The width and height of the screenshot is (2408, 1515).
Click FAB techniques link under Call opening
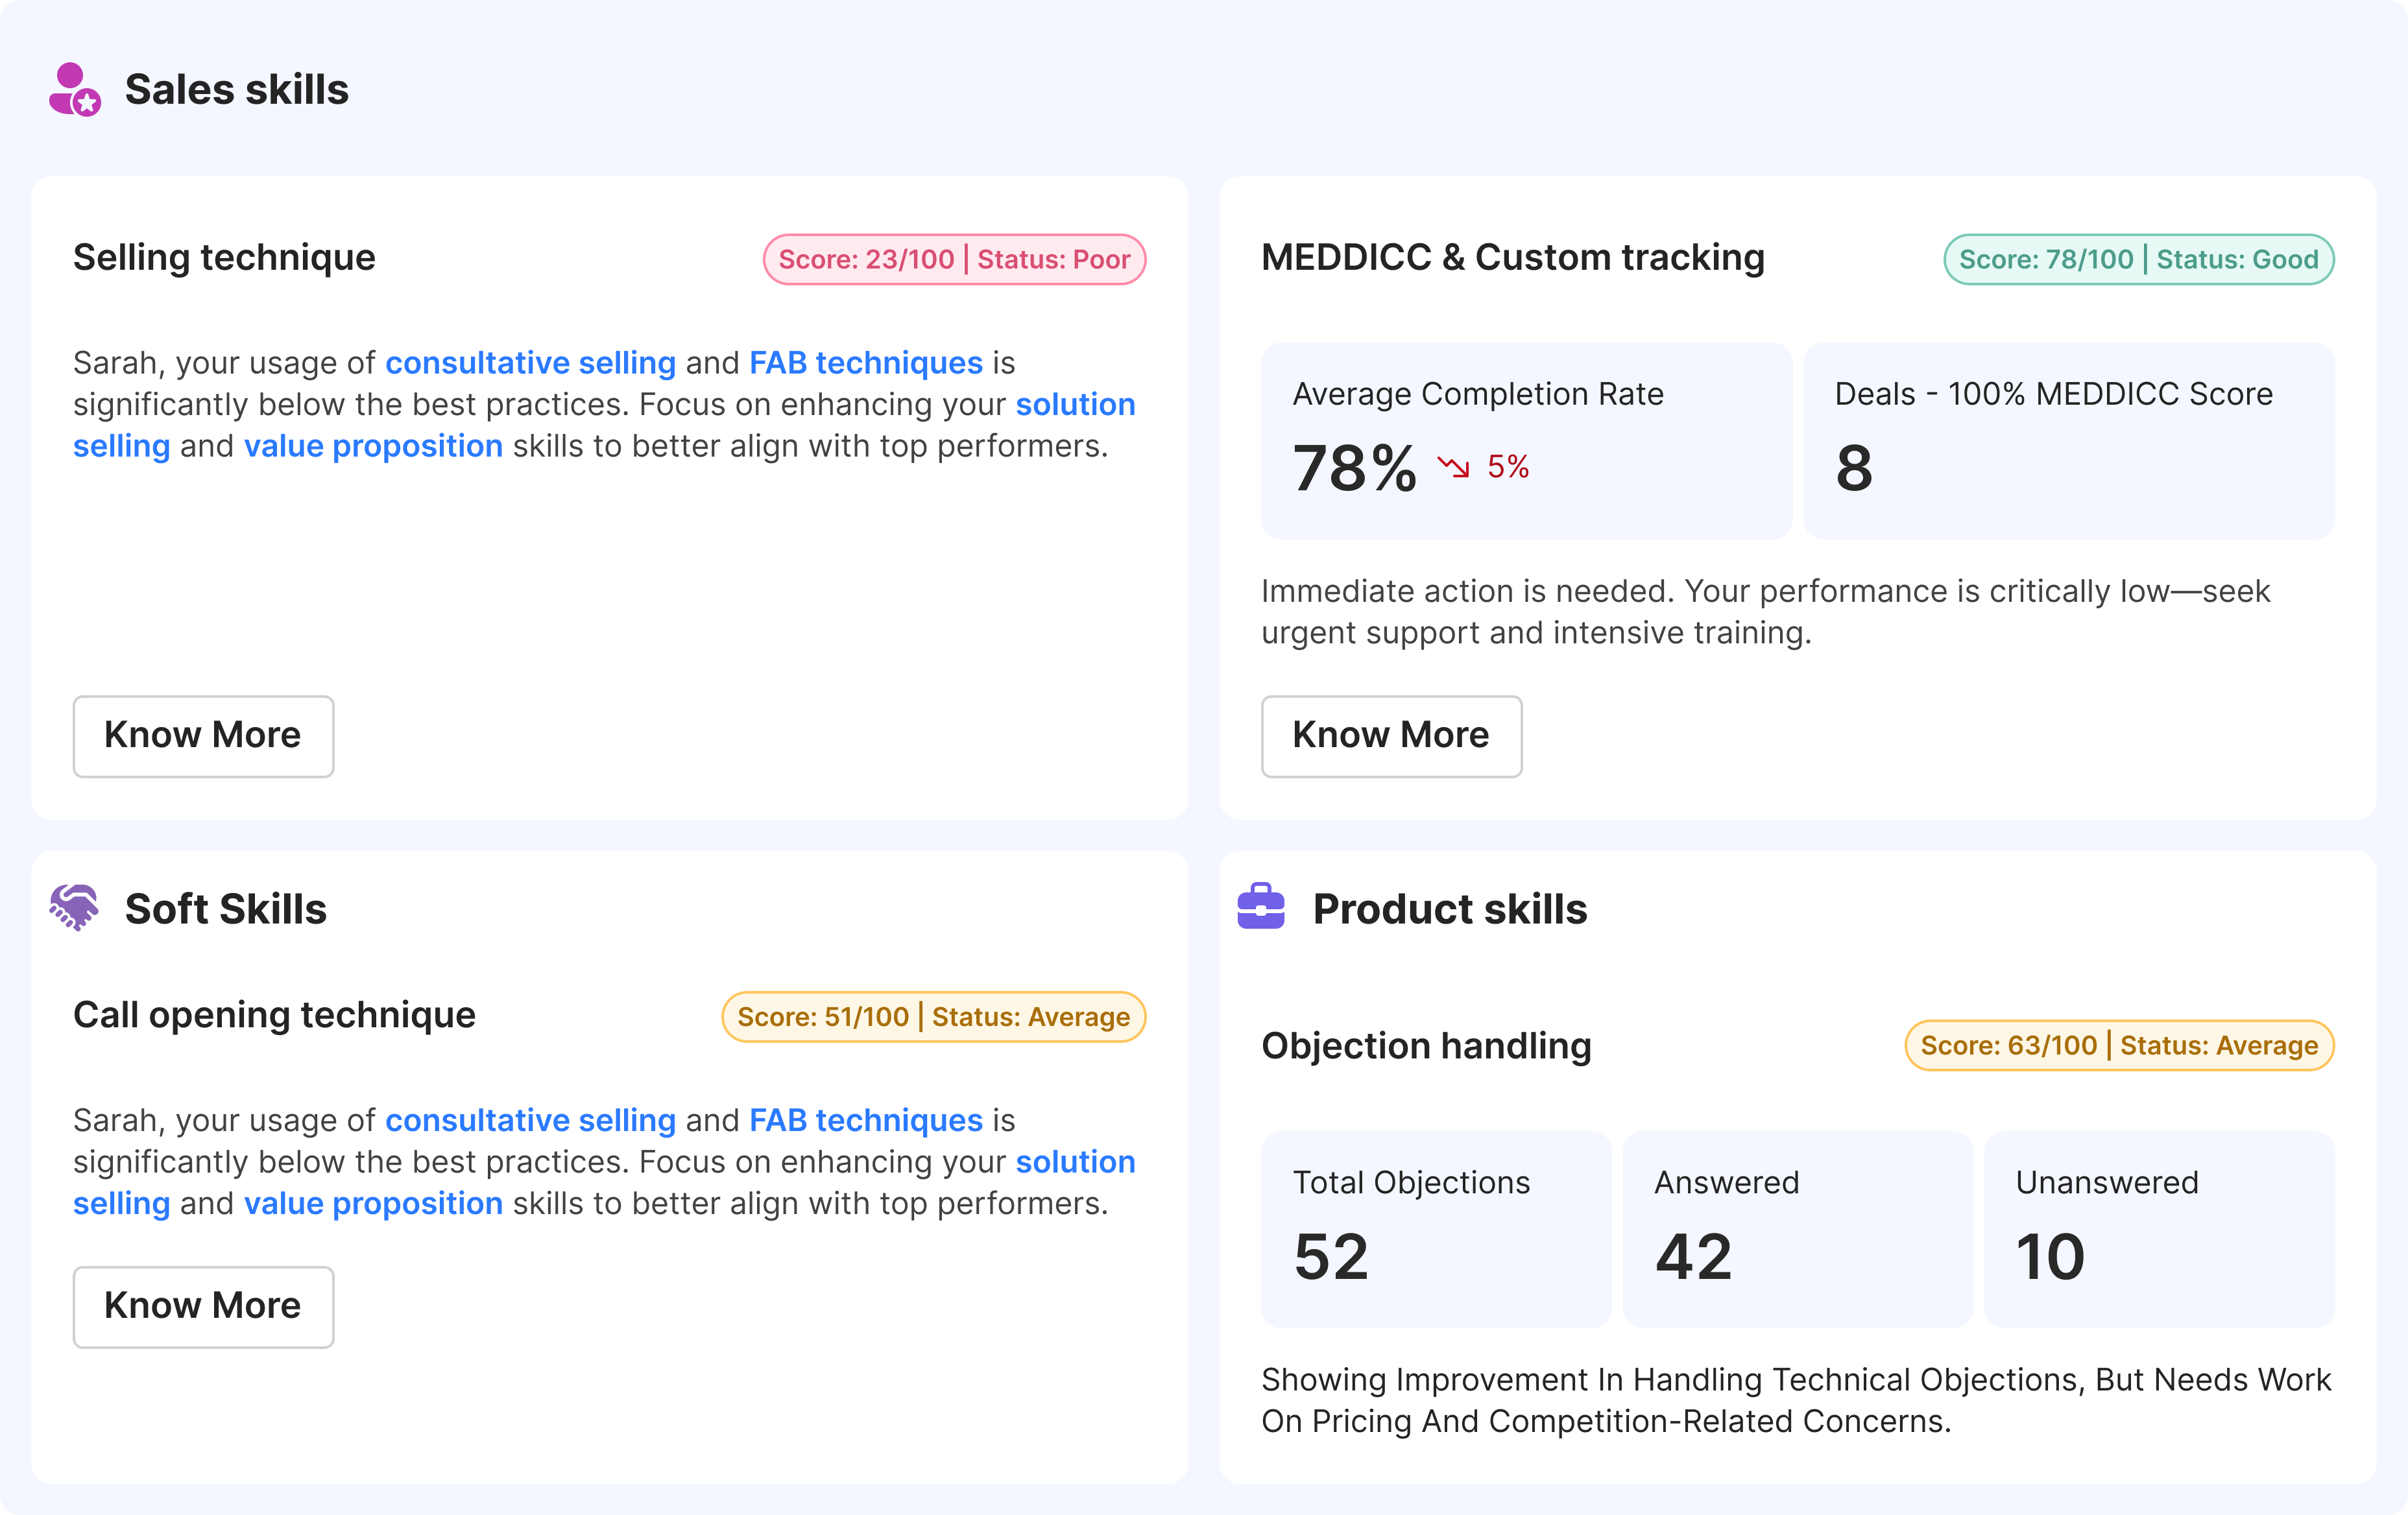click(865, 1120)
